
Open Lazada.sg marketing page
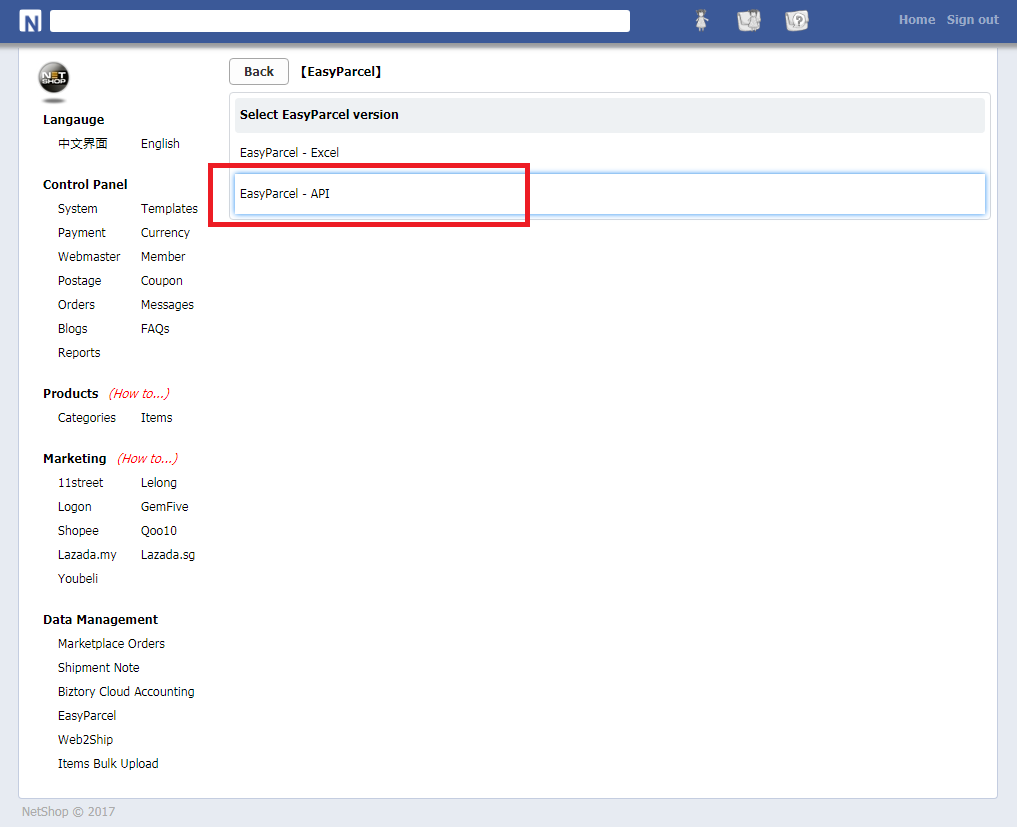point(168,554)
